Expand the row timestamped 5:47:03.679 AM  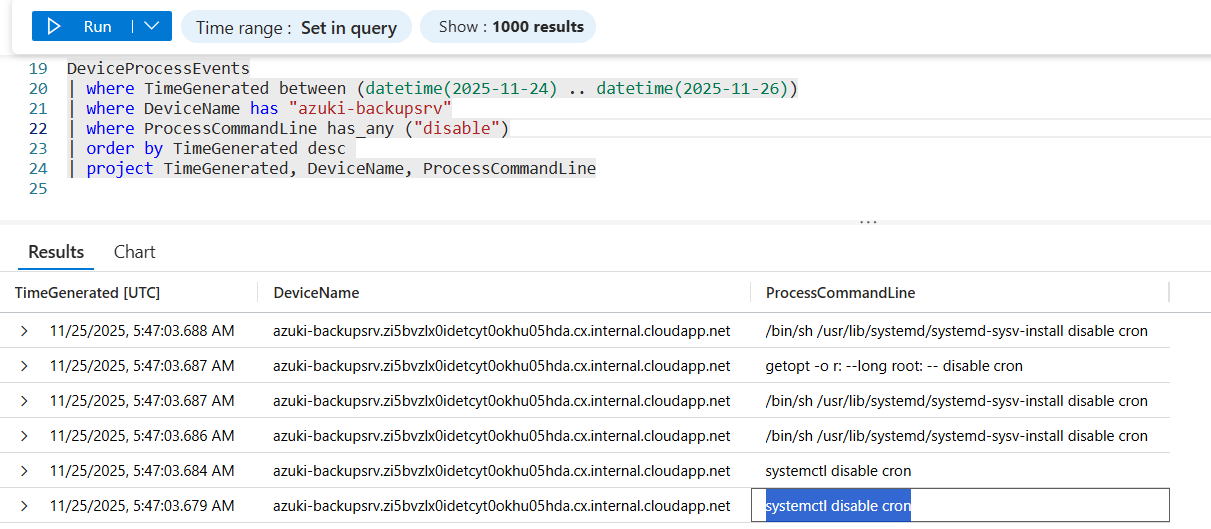(x=24, y=506)
